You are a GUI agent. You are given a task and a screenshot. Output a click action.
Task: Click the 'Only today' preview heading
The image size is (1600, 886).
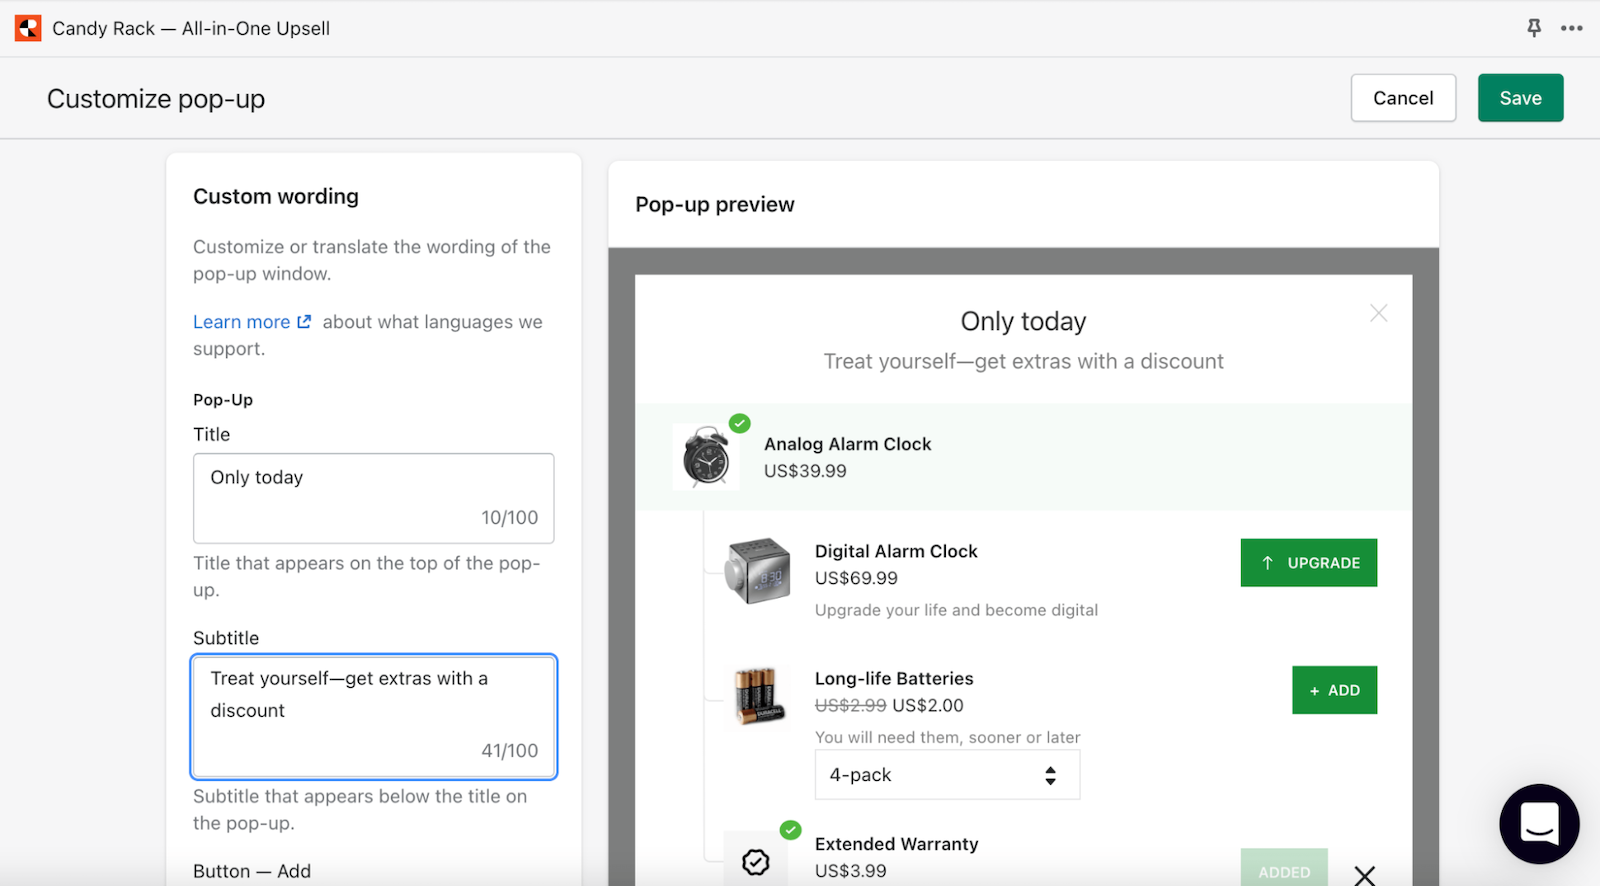[1023, 321]
